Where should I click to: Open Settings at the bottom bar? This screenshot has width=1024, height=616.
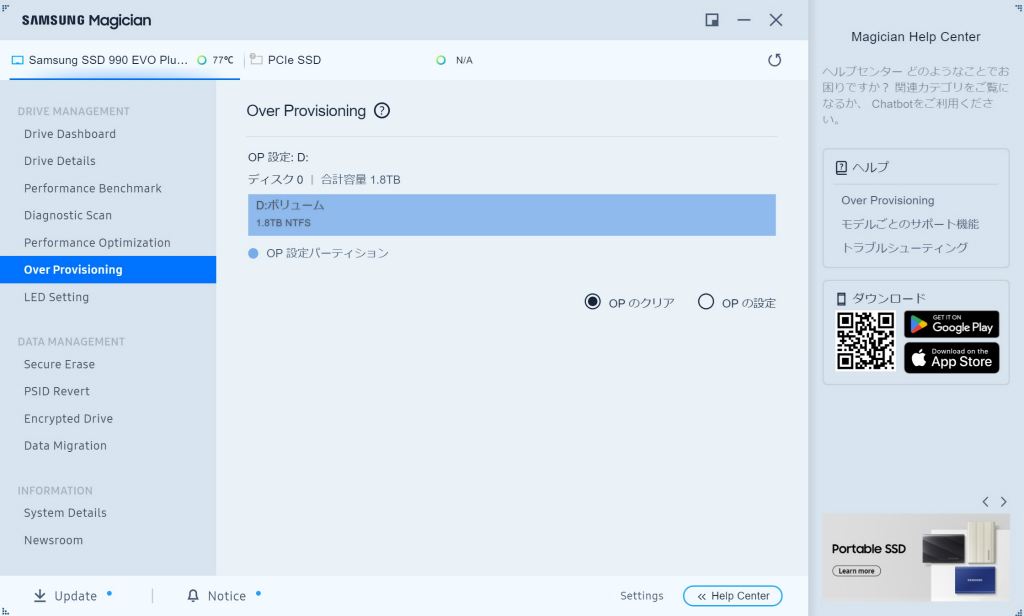click(x=641, y=596)
